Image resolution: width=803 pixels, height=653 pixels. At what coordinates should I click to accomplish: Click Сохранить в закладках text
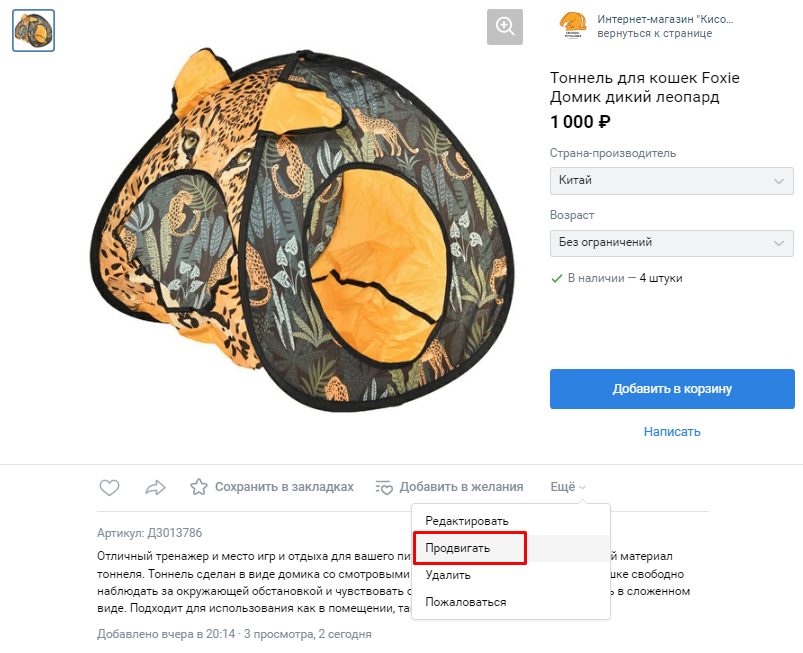click(285, 487)
